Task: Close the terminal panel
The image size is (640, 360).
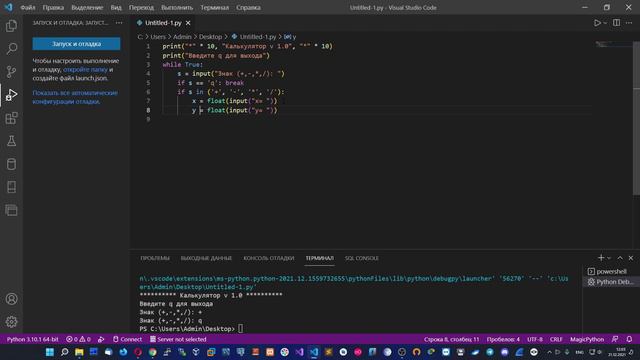Action: [631, 258]
